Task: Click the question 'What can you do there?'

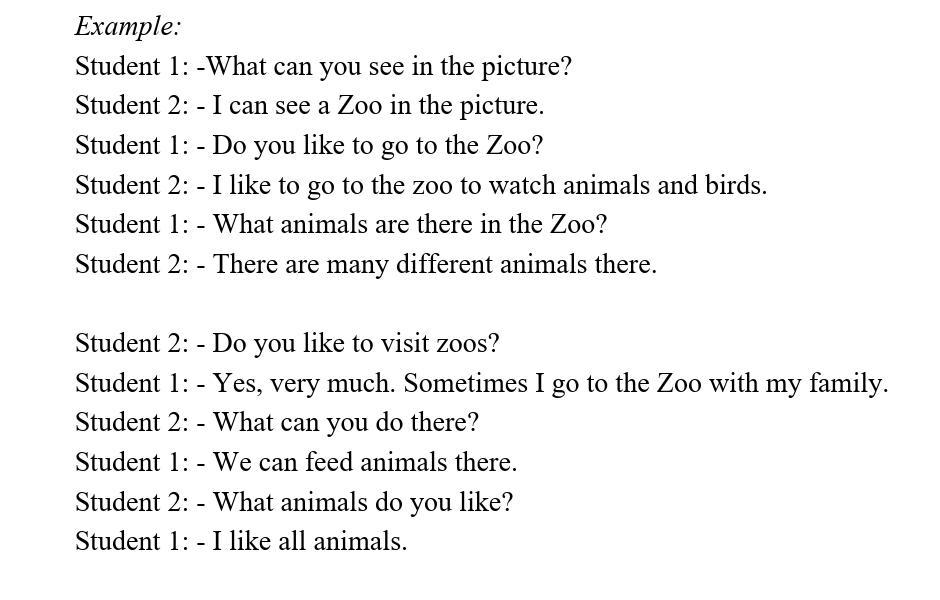Action: pos(346,423)
